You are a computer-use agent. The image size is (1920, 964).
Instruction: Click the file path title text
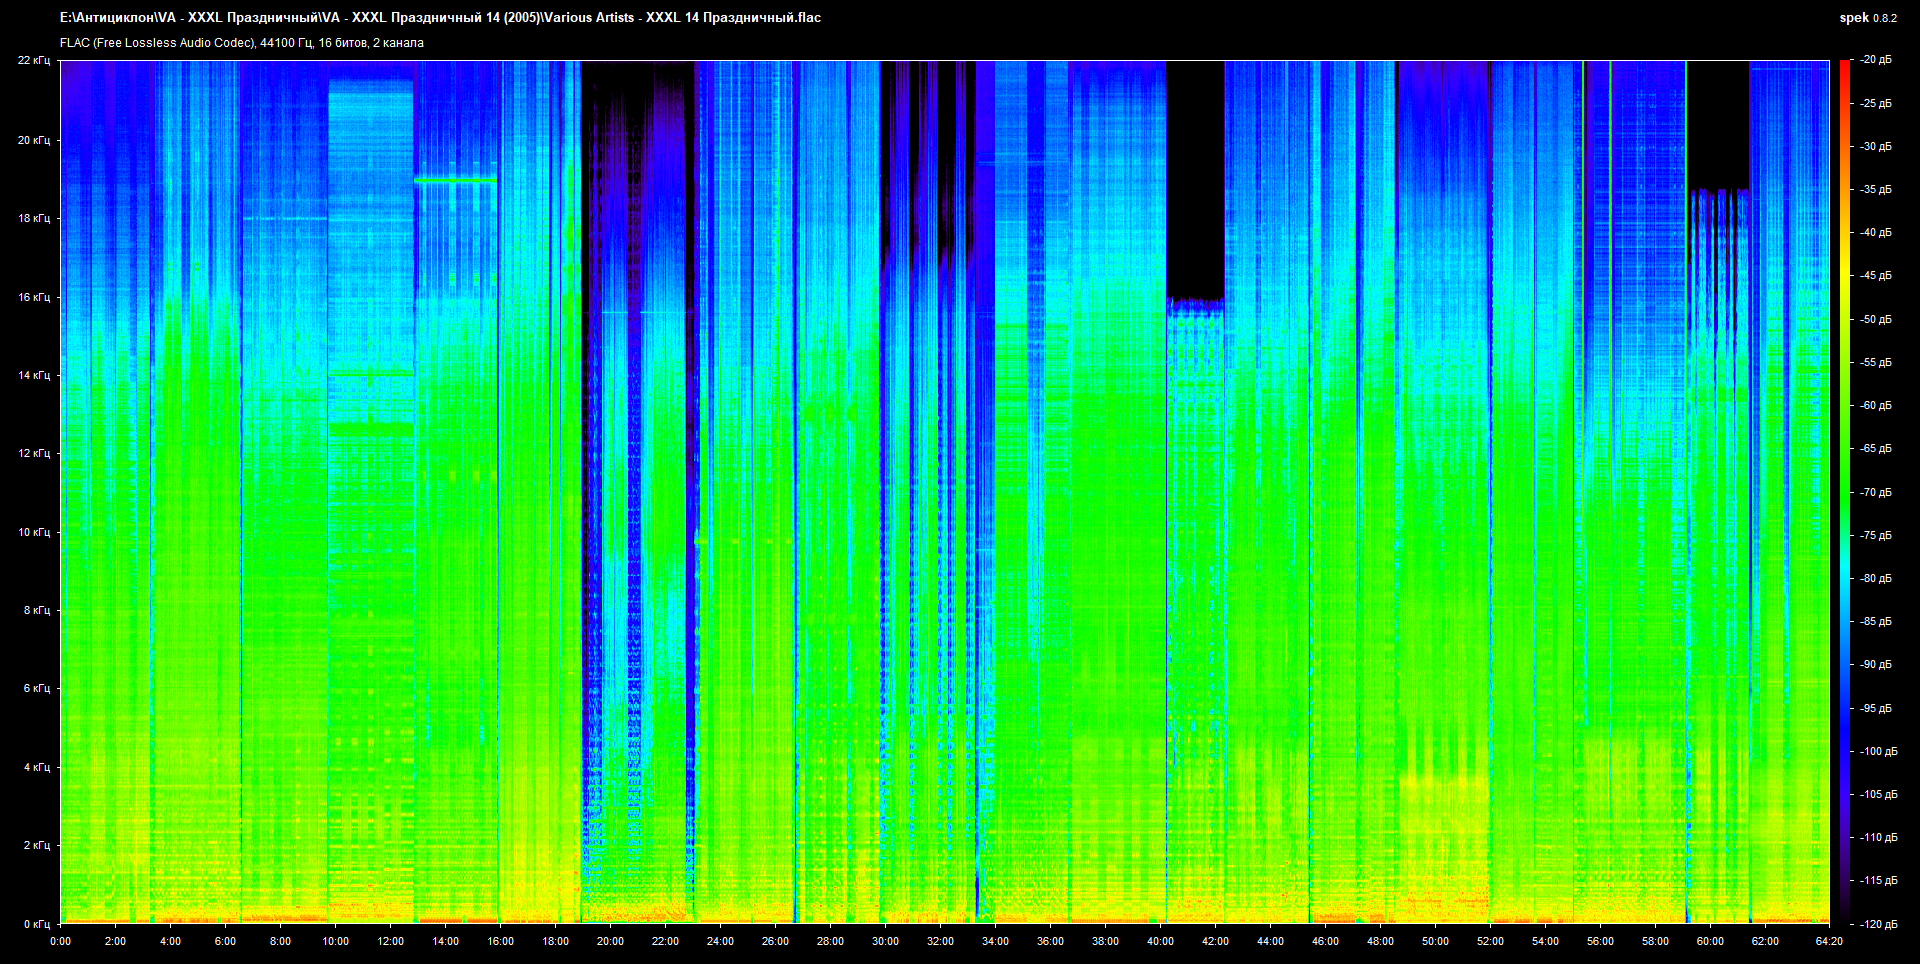[440, 18]
